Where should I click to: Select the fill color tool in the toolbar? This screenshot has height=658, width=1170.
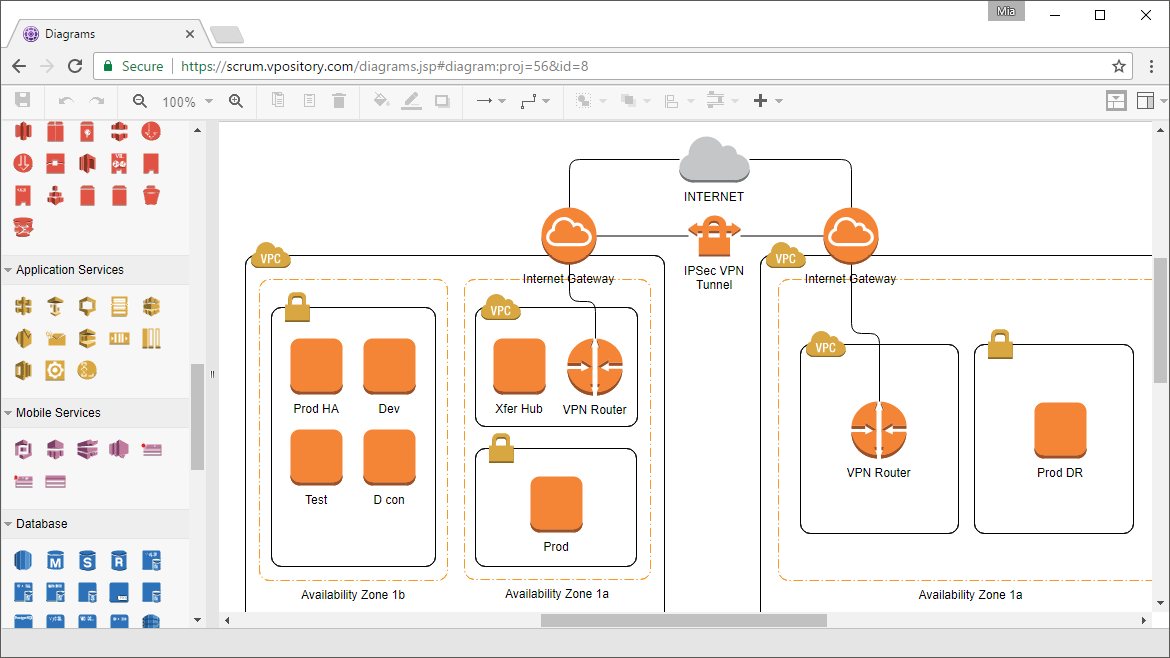pos(383,100)
